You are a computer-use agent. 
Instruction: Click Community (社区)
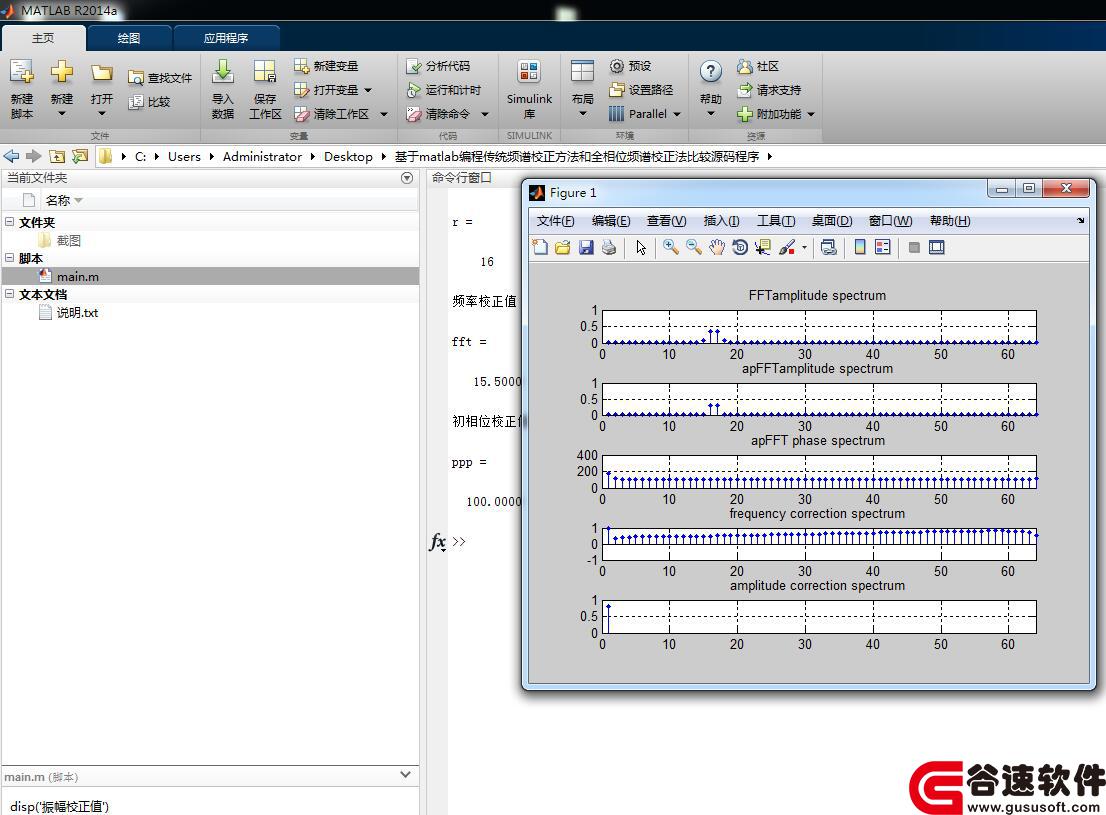click(x=758, y=66)
